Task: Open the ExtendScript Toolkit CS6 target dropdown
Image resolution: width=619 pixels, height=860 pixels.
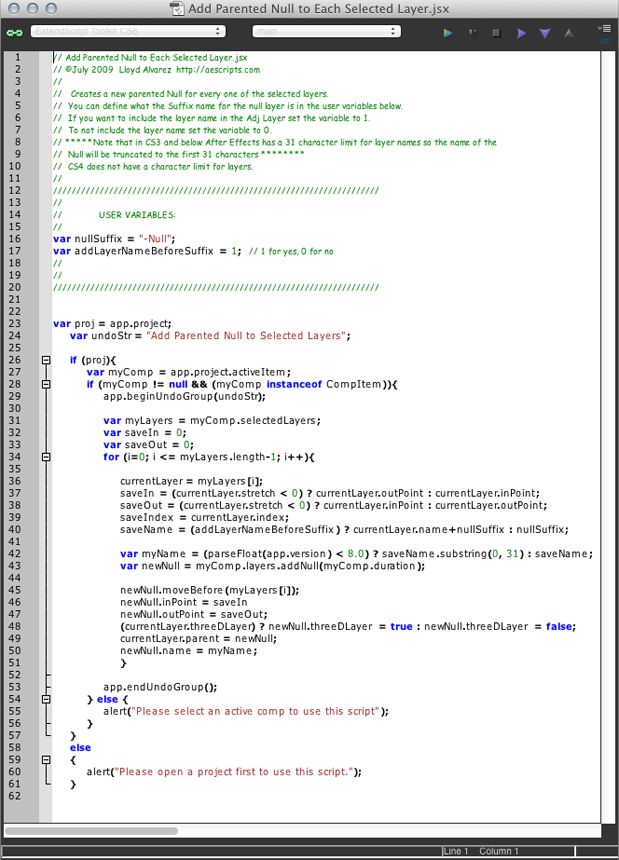Action: [128, 31]
